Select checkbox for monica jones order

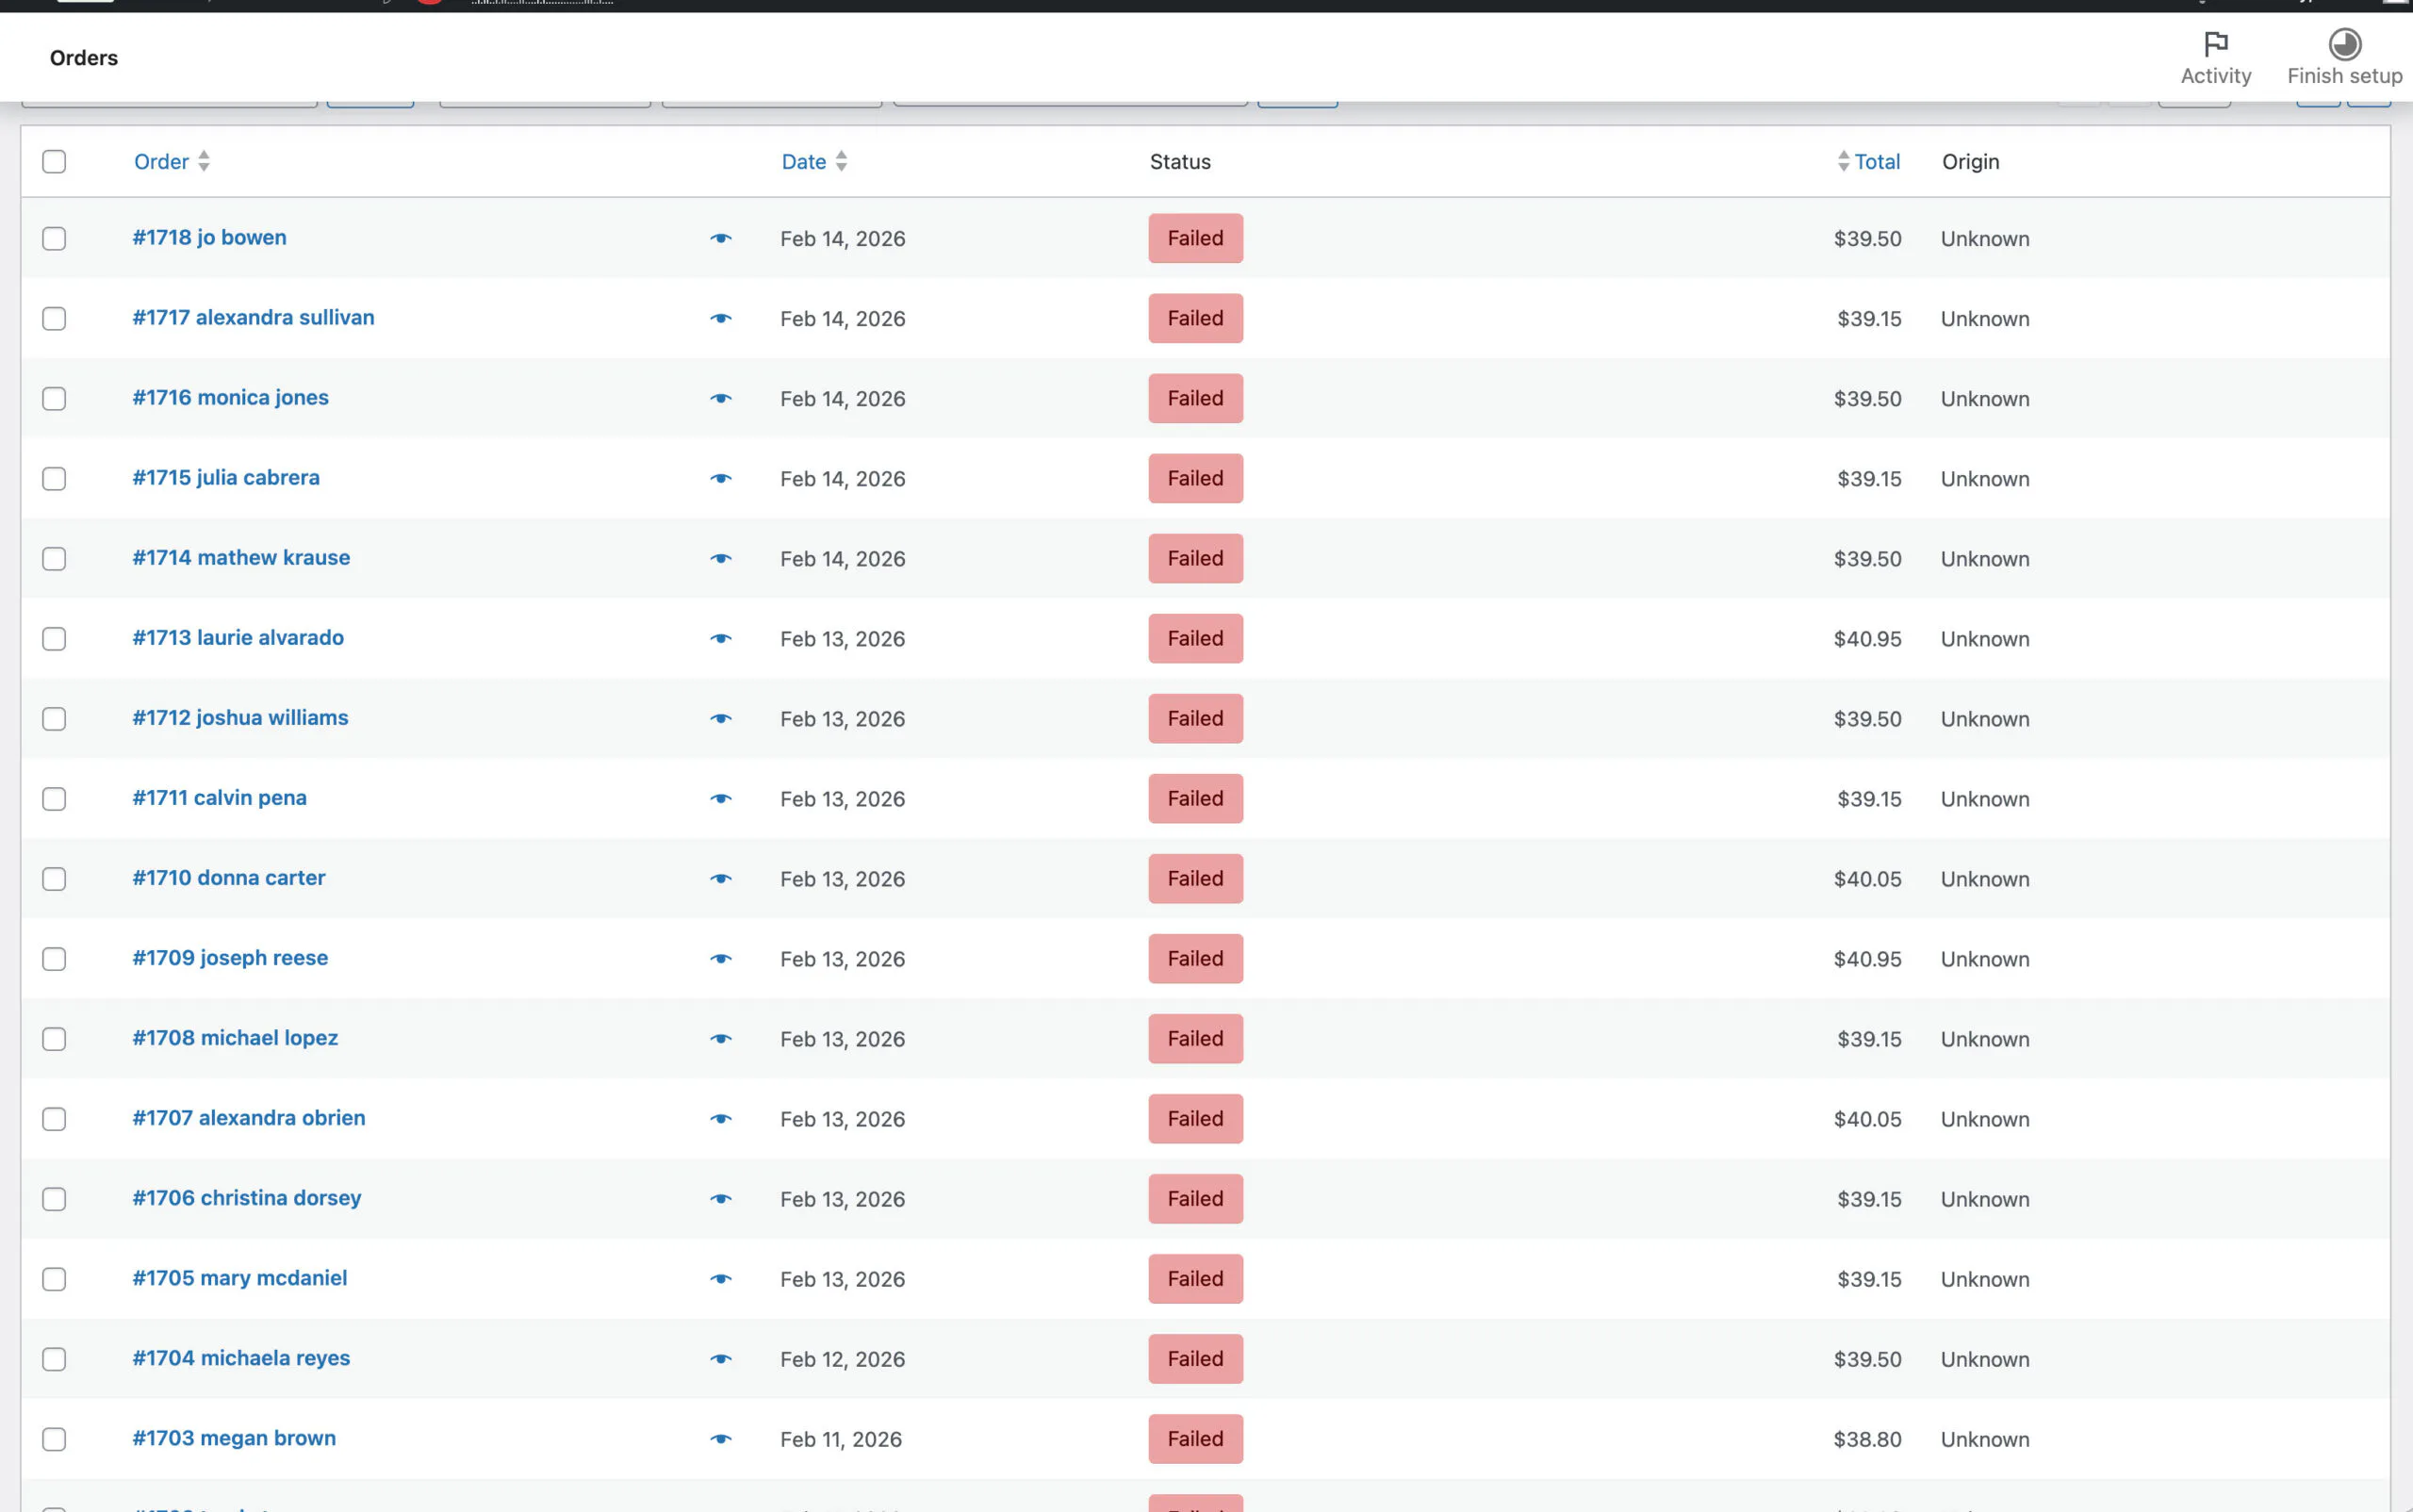coord(54,399)
